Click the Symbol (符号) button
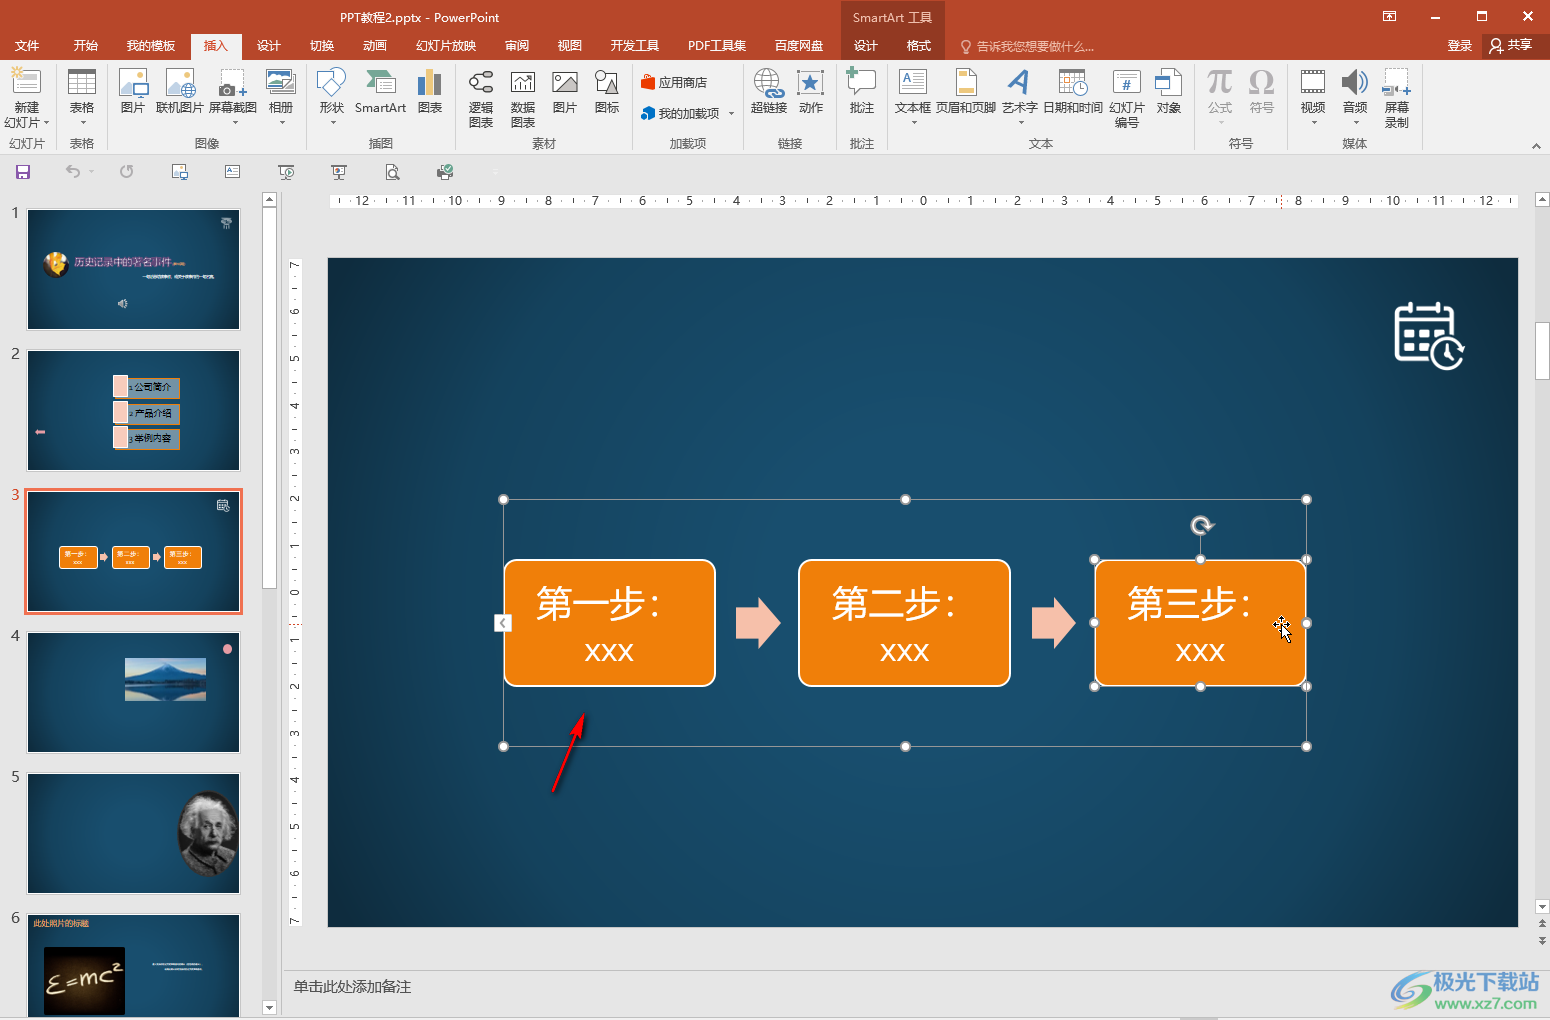The height and width of the screenshot is (1020, 1550). pos(1262,92)
